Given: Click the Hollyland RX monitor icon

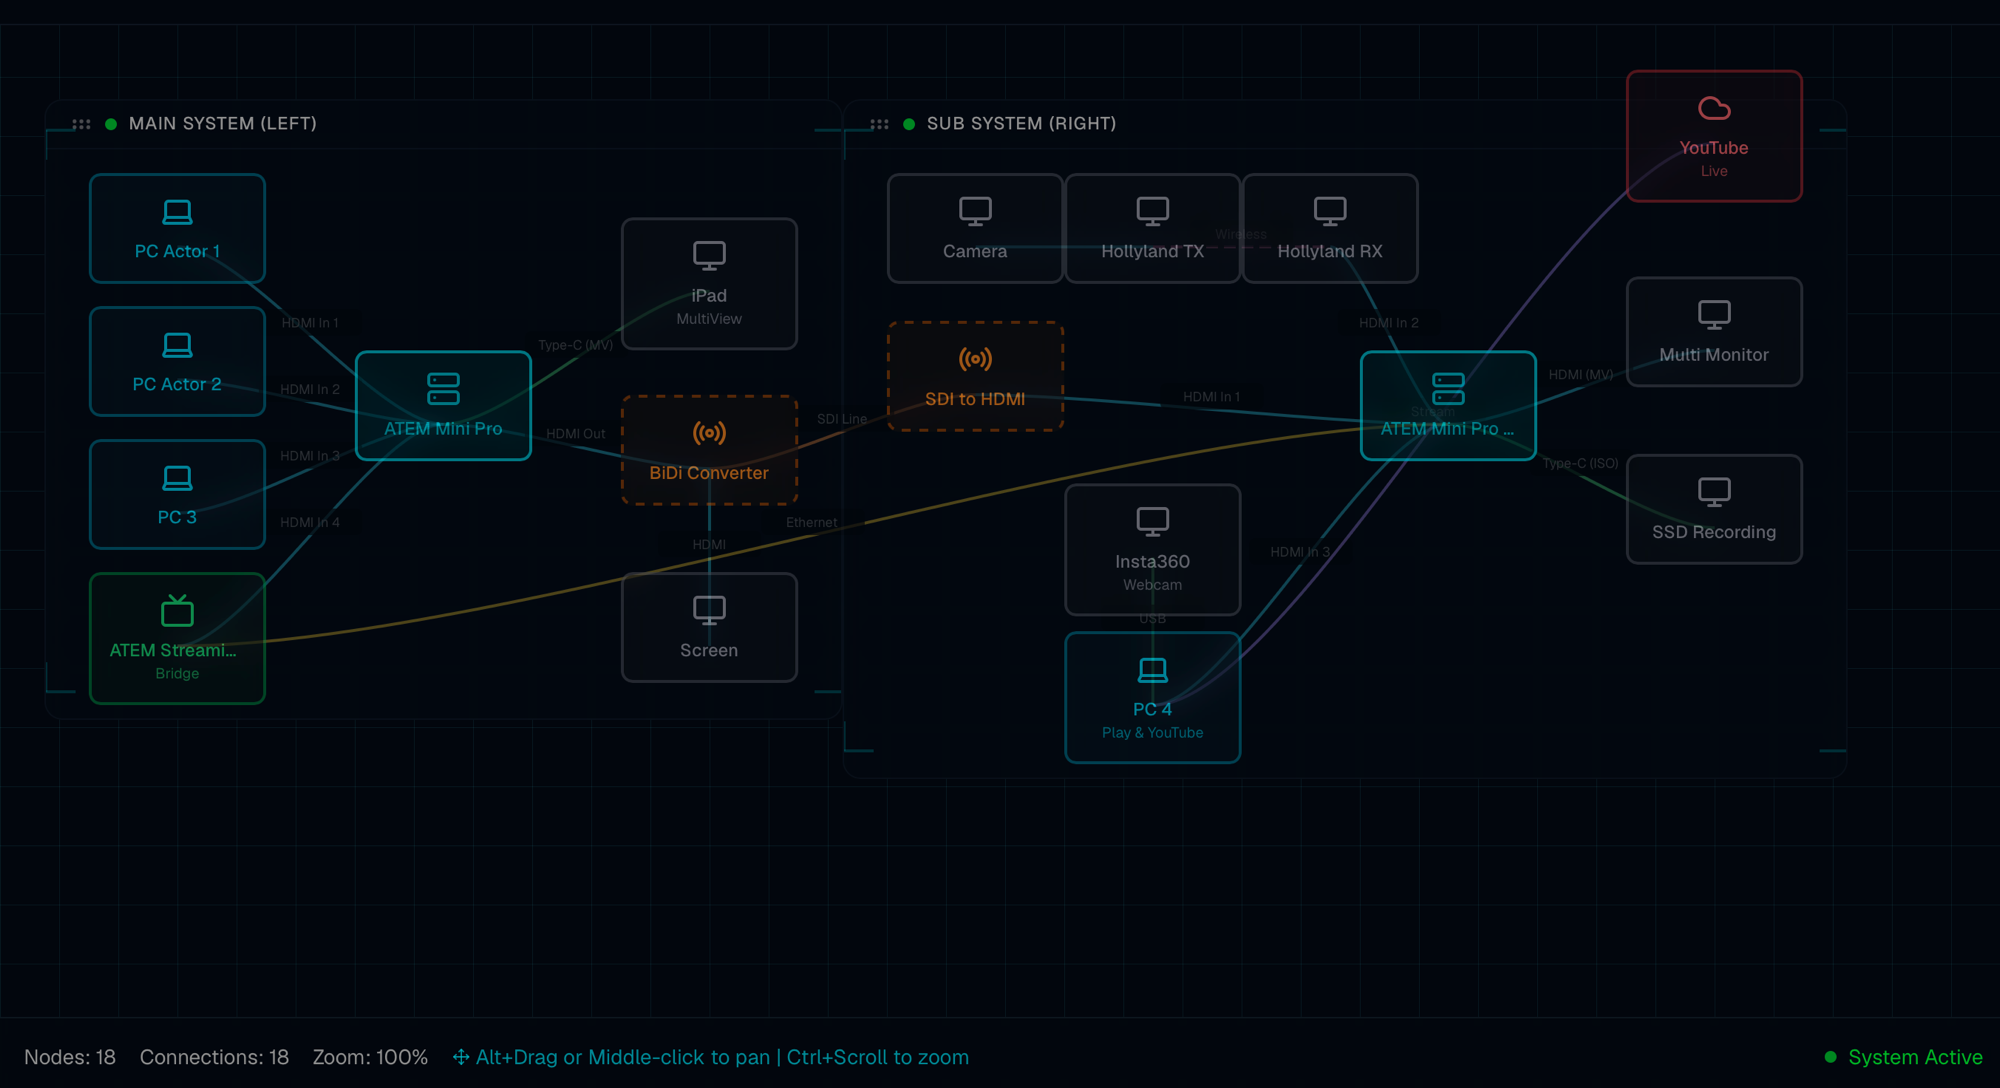Looking at the screenshot, I should click(1330, 211).
